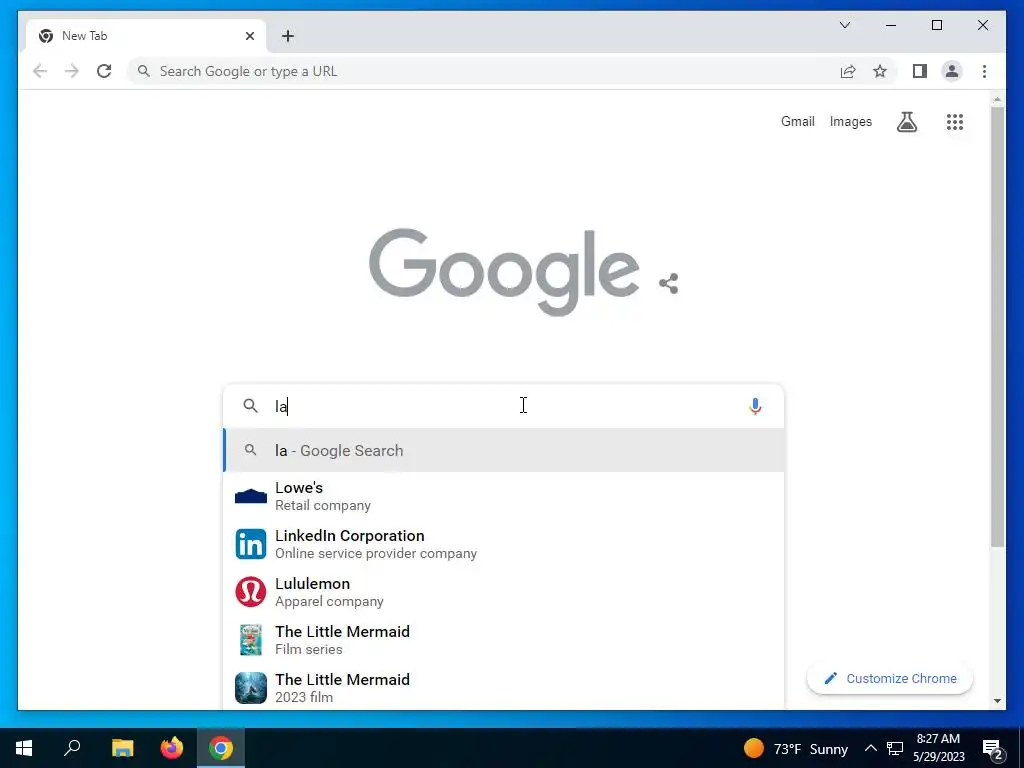
Task: Choose The Little Mermaid Film series poster
Action: pyautogui.click(x=251, y=640)
